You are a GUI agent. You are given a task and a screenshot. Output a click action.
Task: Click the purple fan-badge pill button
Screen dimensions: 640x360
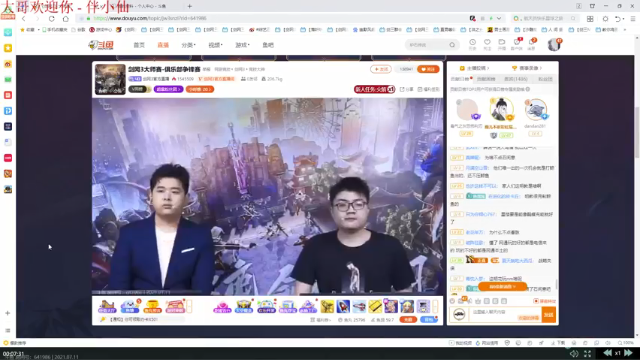click(168, 89)
